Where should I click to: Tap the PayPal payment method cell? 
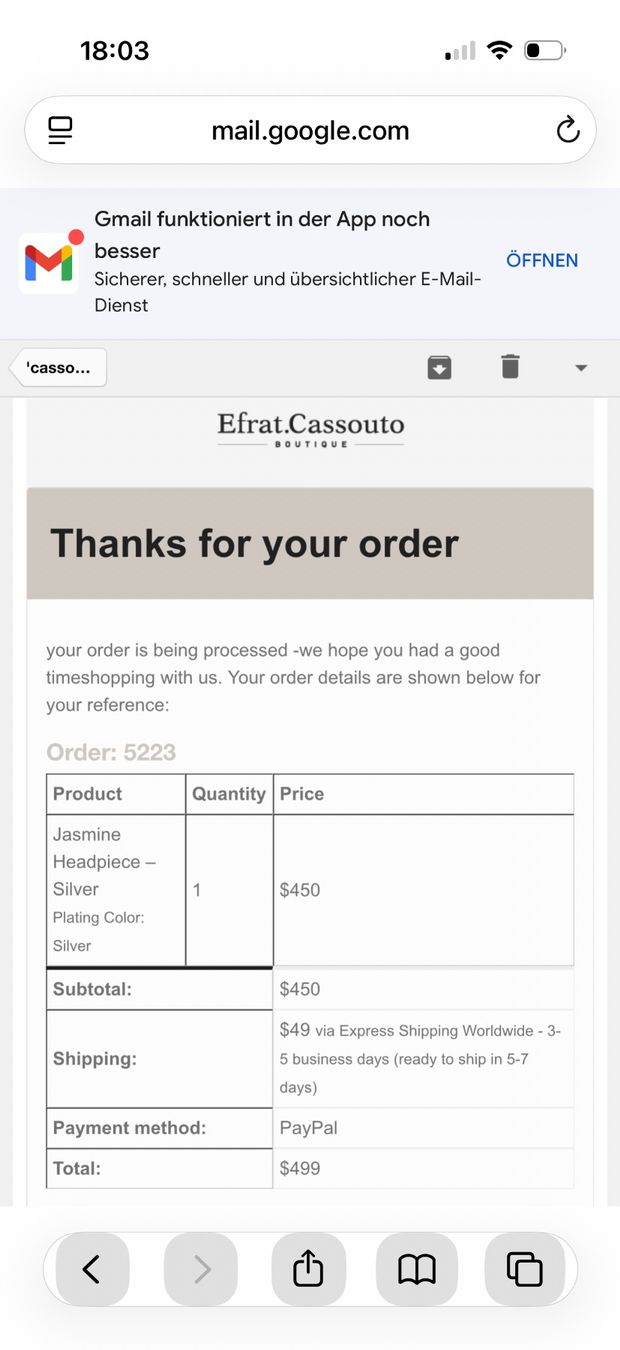[424, 1128]
